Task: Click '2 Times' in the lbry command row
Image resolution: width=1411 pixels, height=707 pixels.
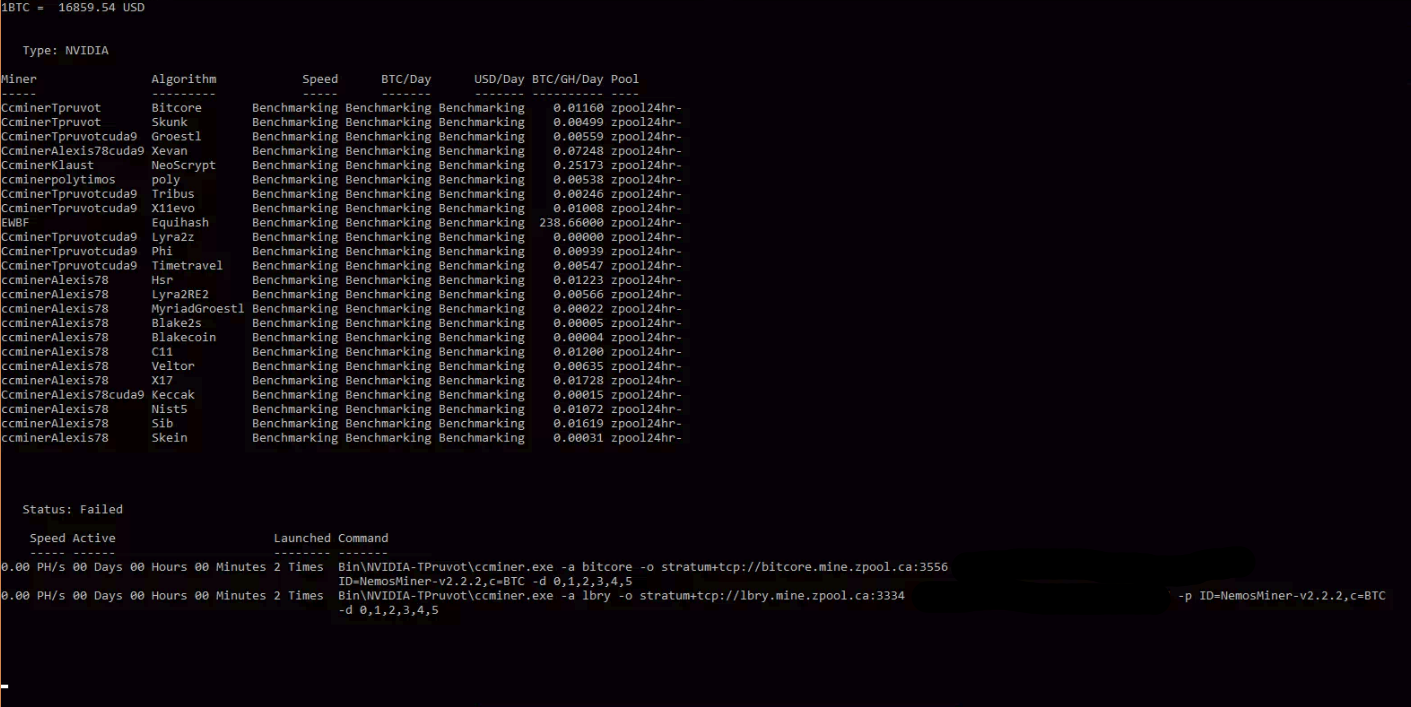Action: [x=298, y=595]
